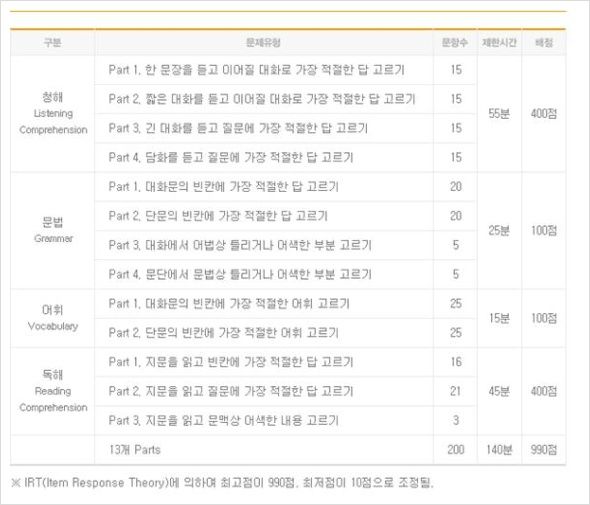The image size is (590, 505).
Task: Click the '400점' score for Reading section
Action: point(544,391)
